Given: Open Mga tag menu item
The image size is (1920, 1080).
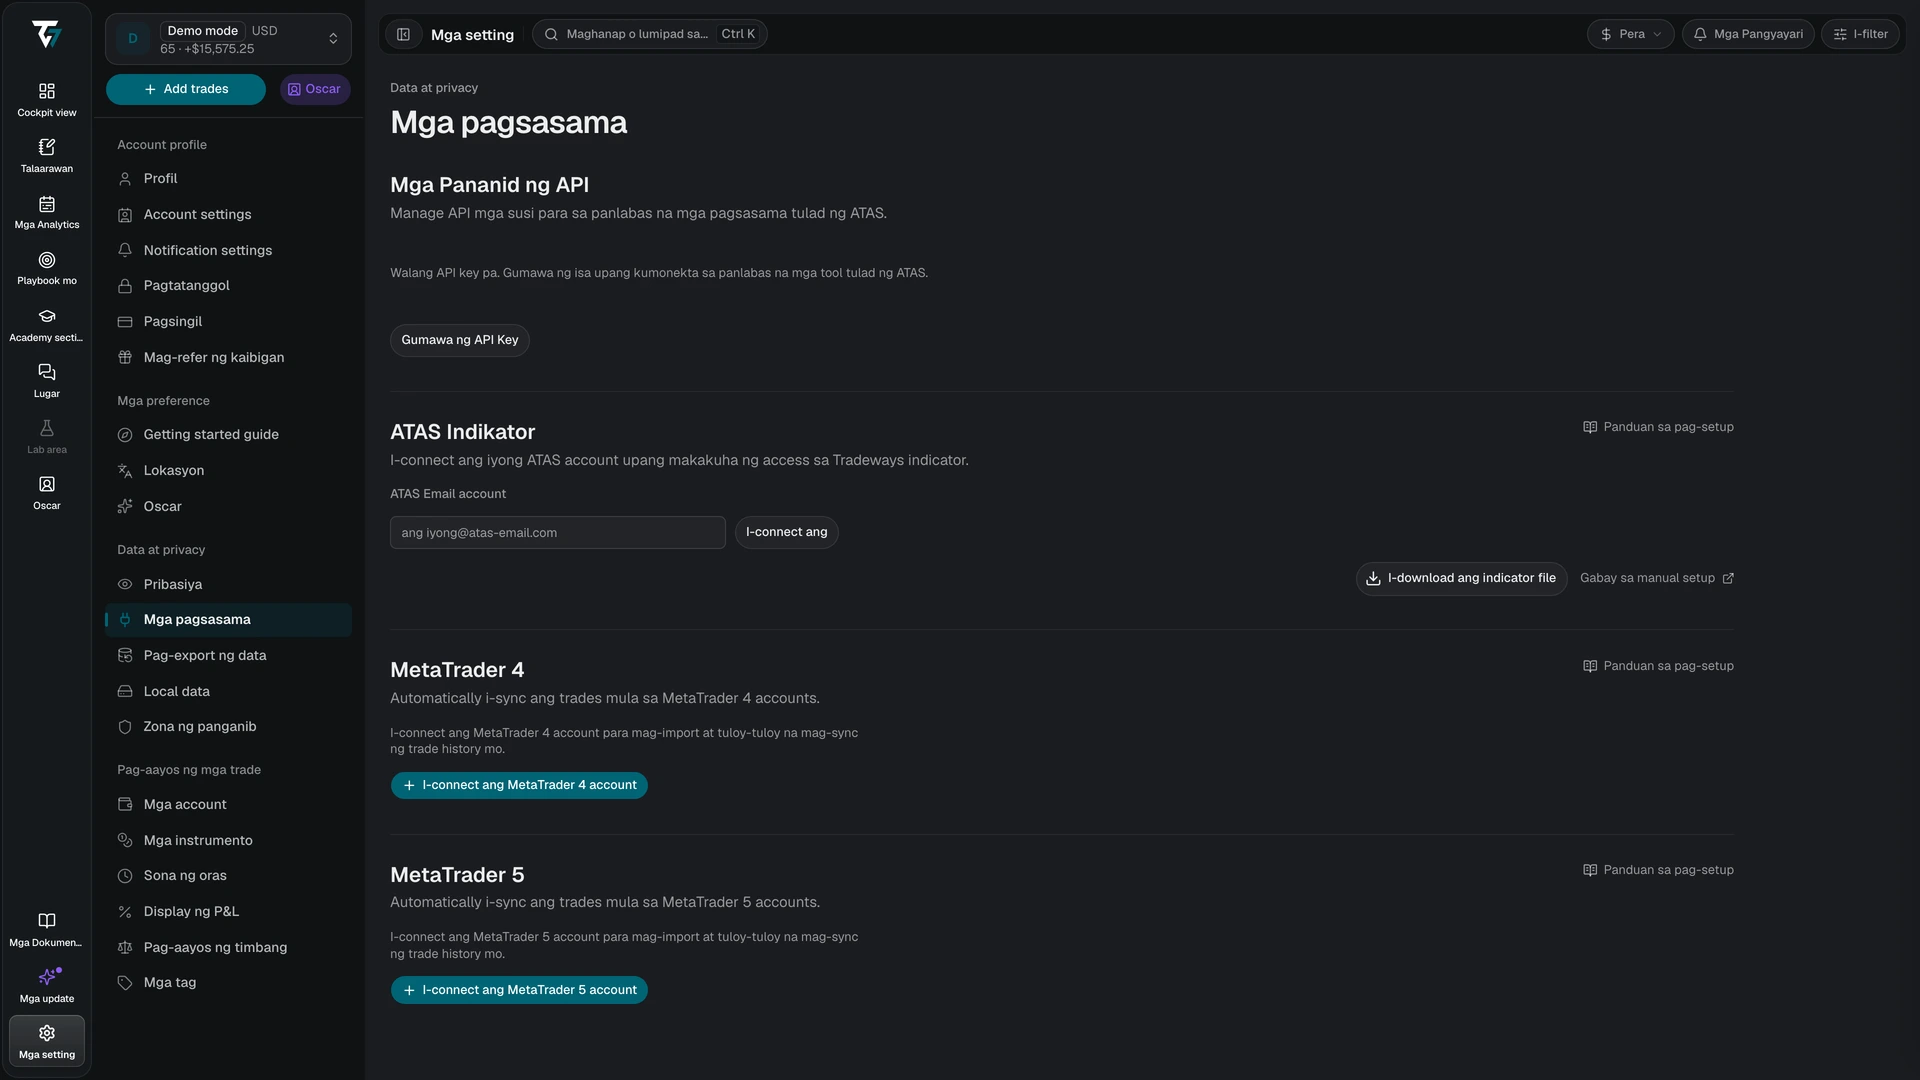Looking at the screenshot, I should pyautogui.click(x=228, y=983).
